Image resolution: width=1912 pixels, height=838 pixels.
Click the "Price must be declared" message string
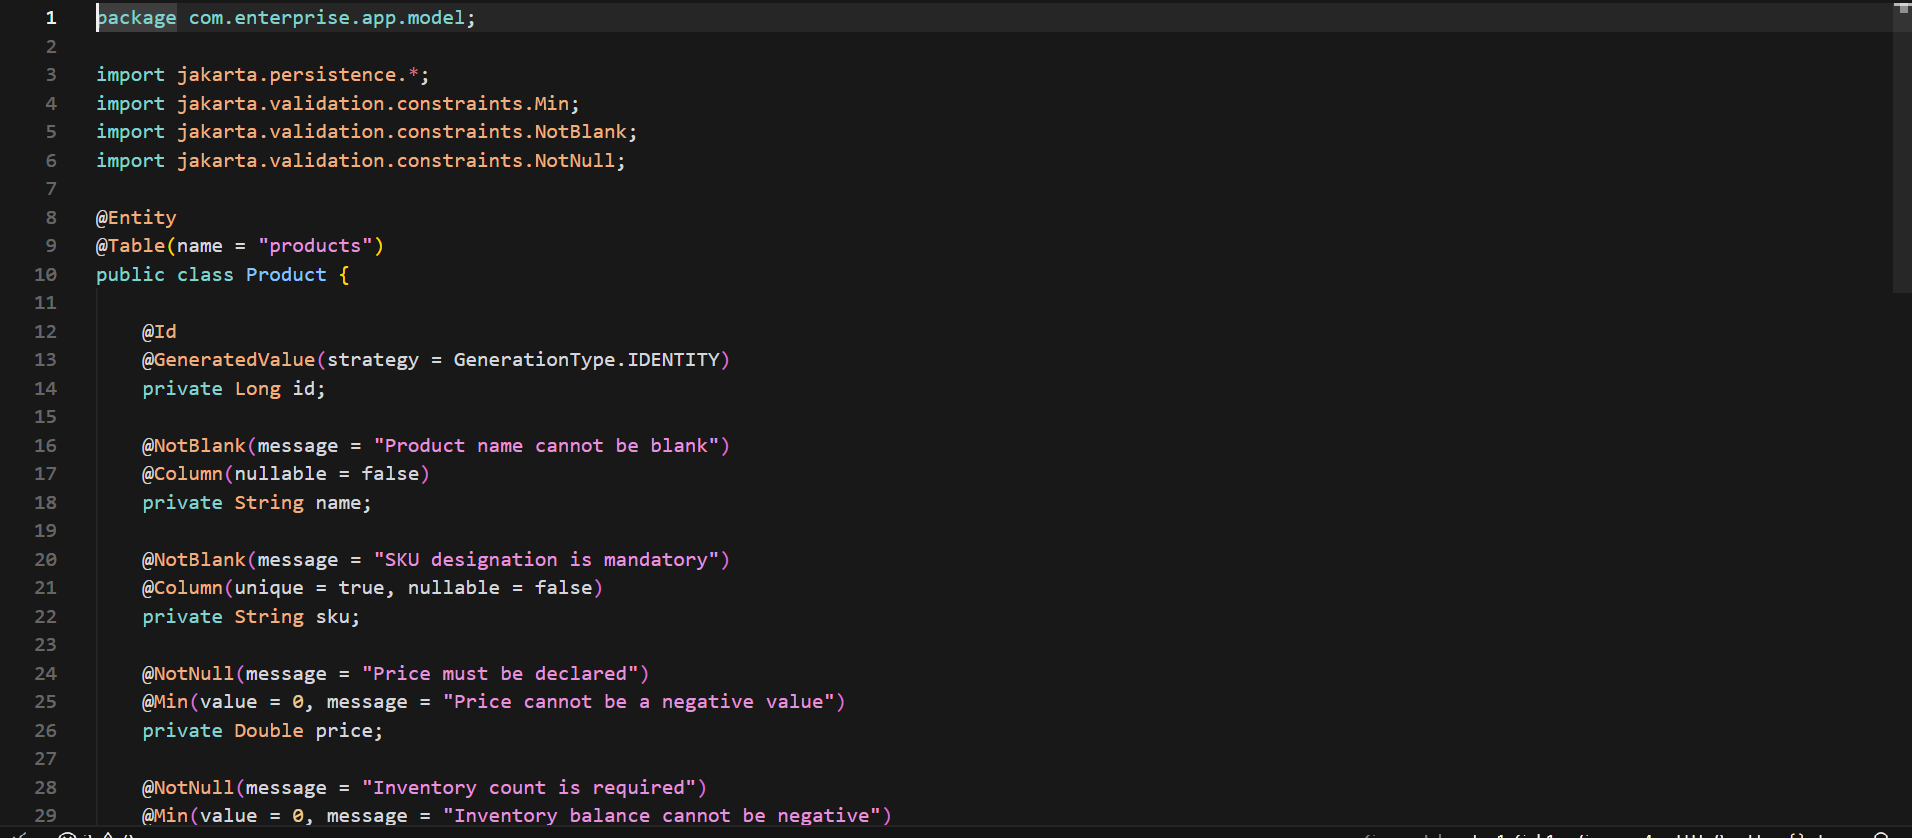[500, 674]
